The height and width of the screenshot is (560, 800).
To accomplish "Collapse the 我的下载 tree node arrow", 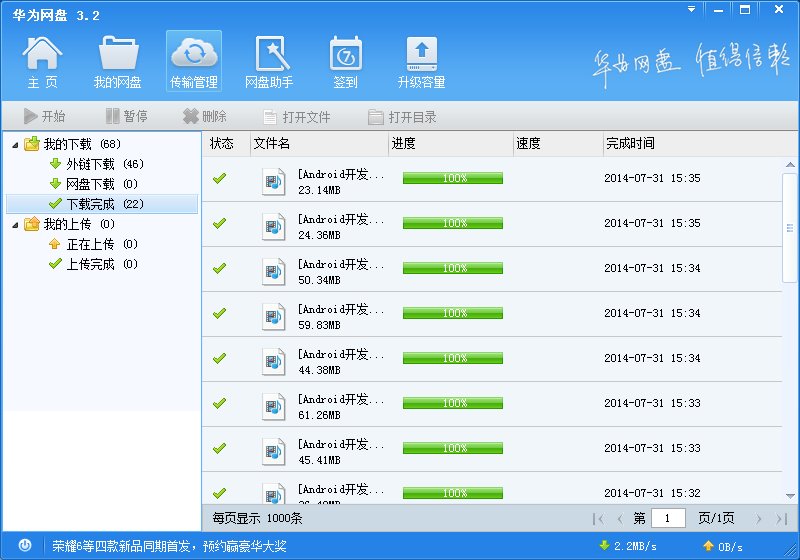I will (x=15, y=145).
